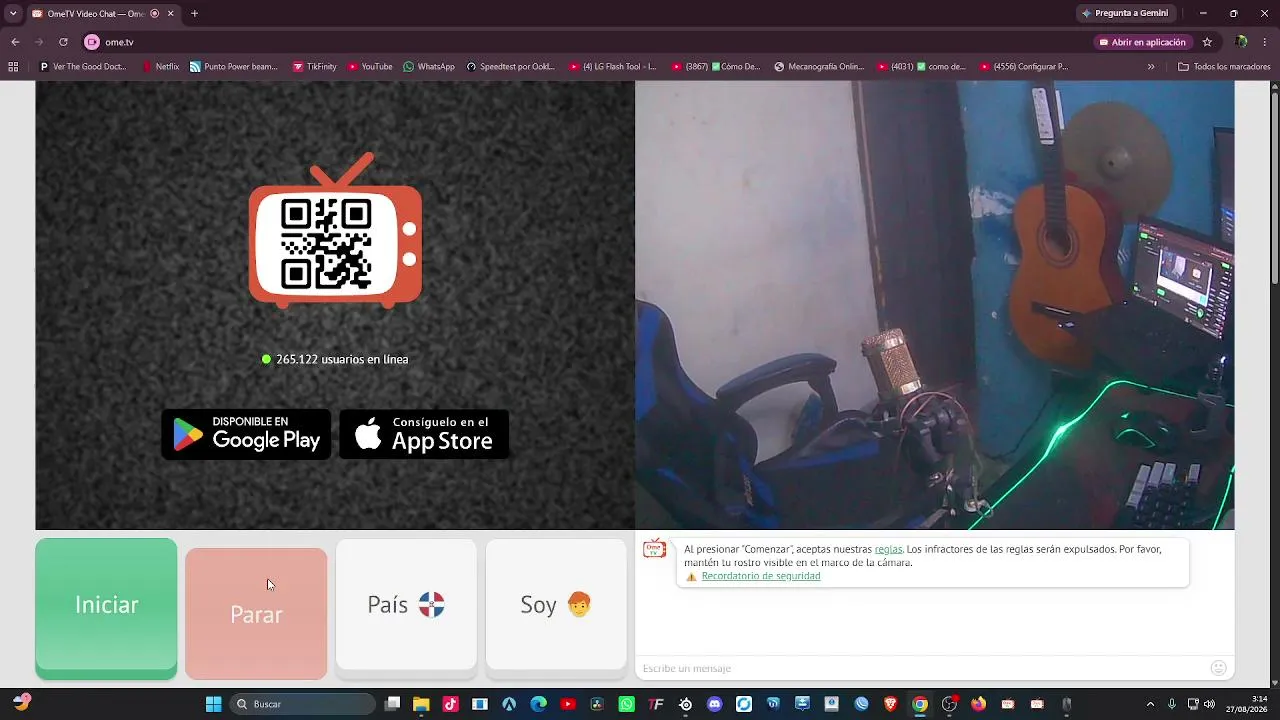Open the Speedtest por Ookl... bookmark
The width and height of the screenshot is (1280, 720).
click(x=511, y=67)
